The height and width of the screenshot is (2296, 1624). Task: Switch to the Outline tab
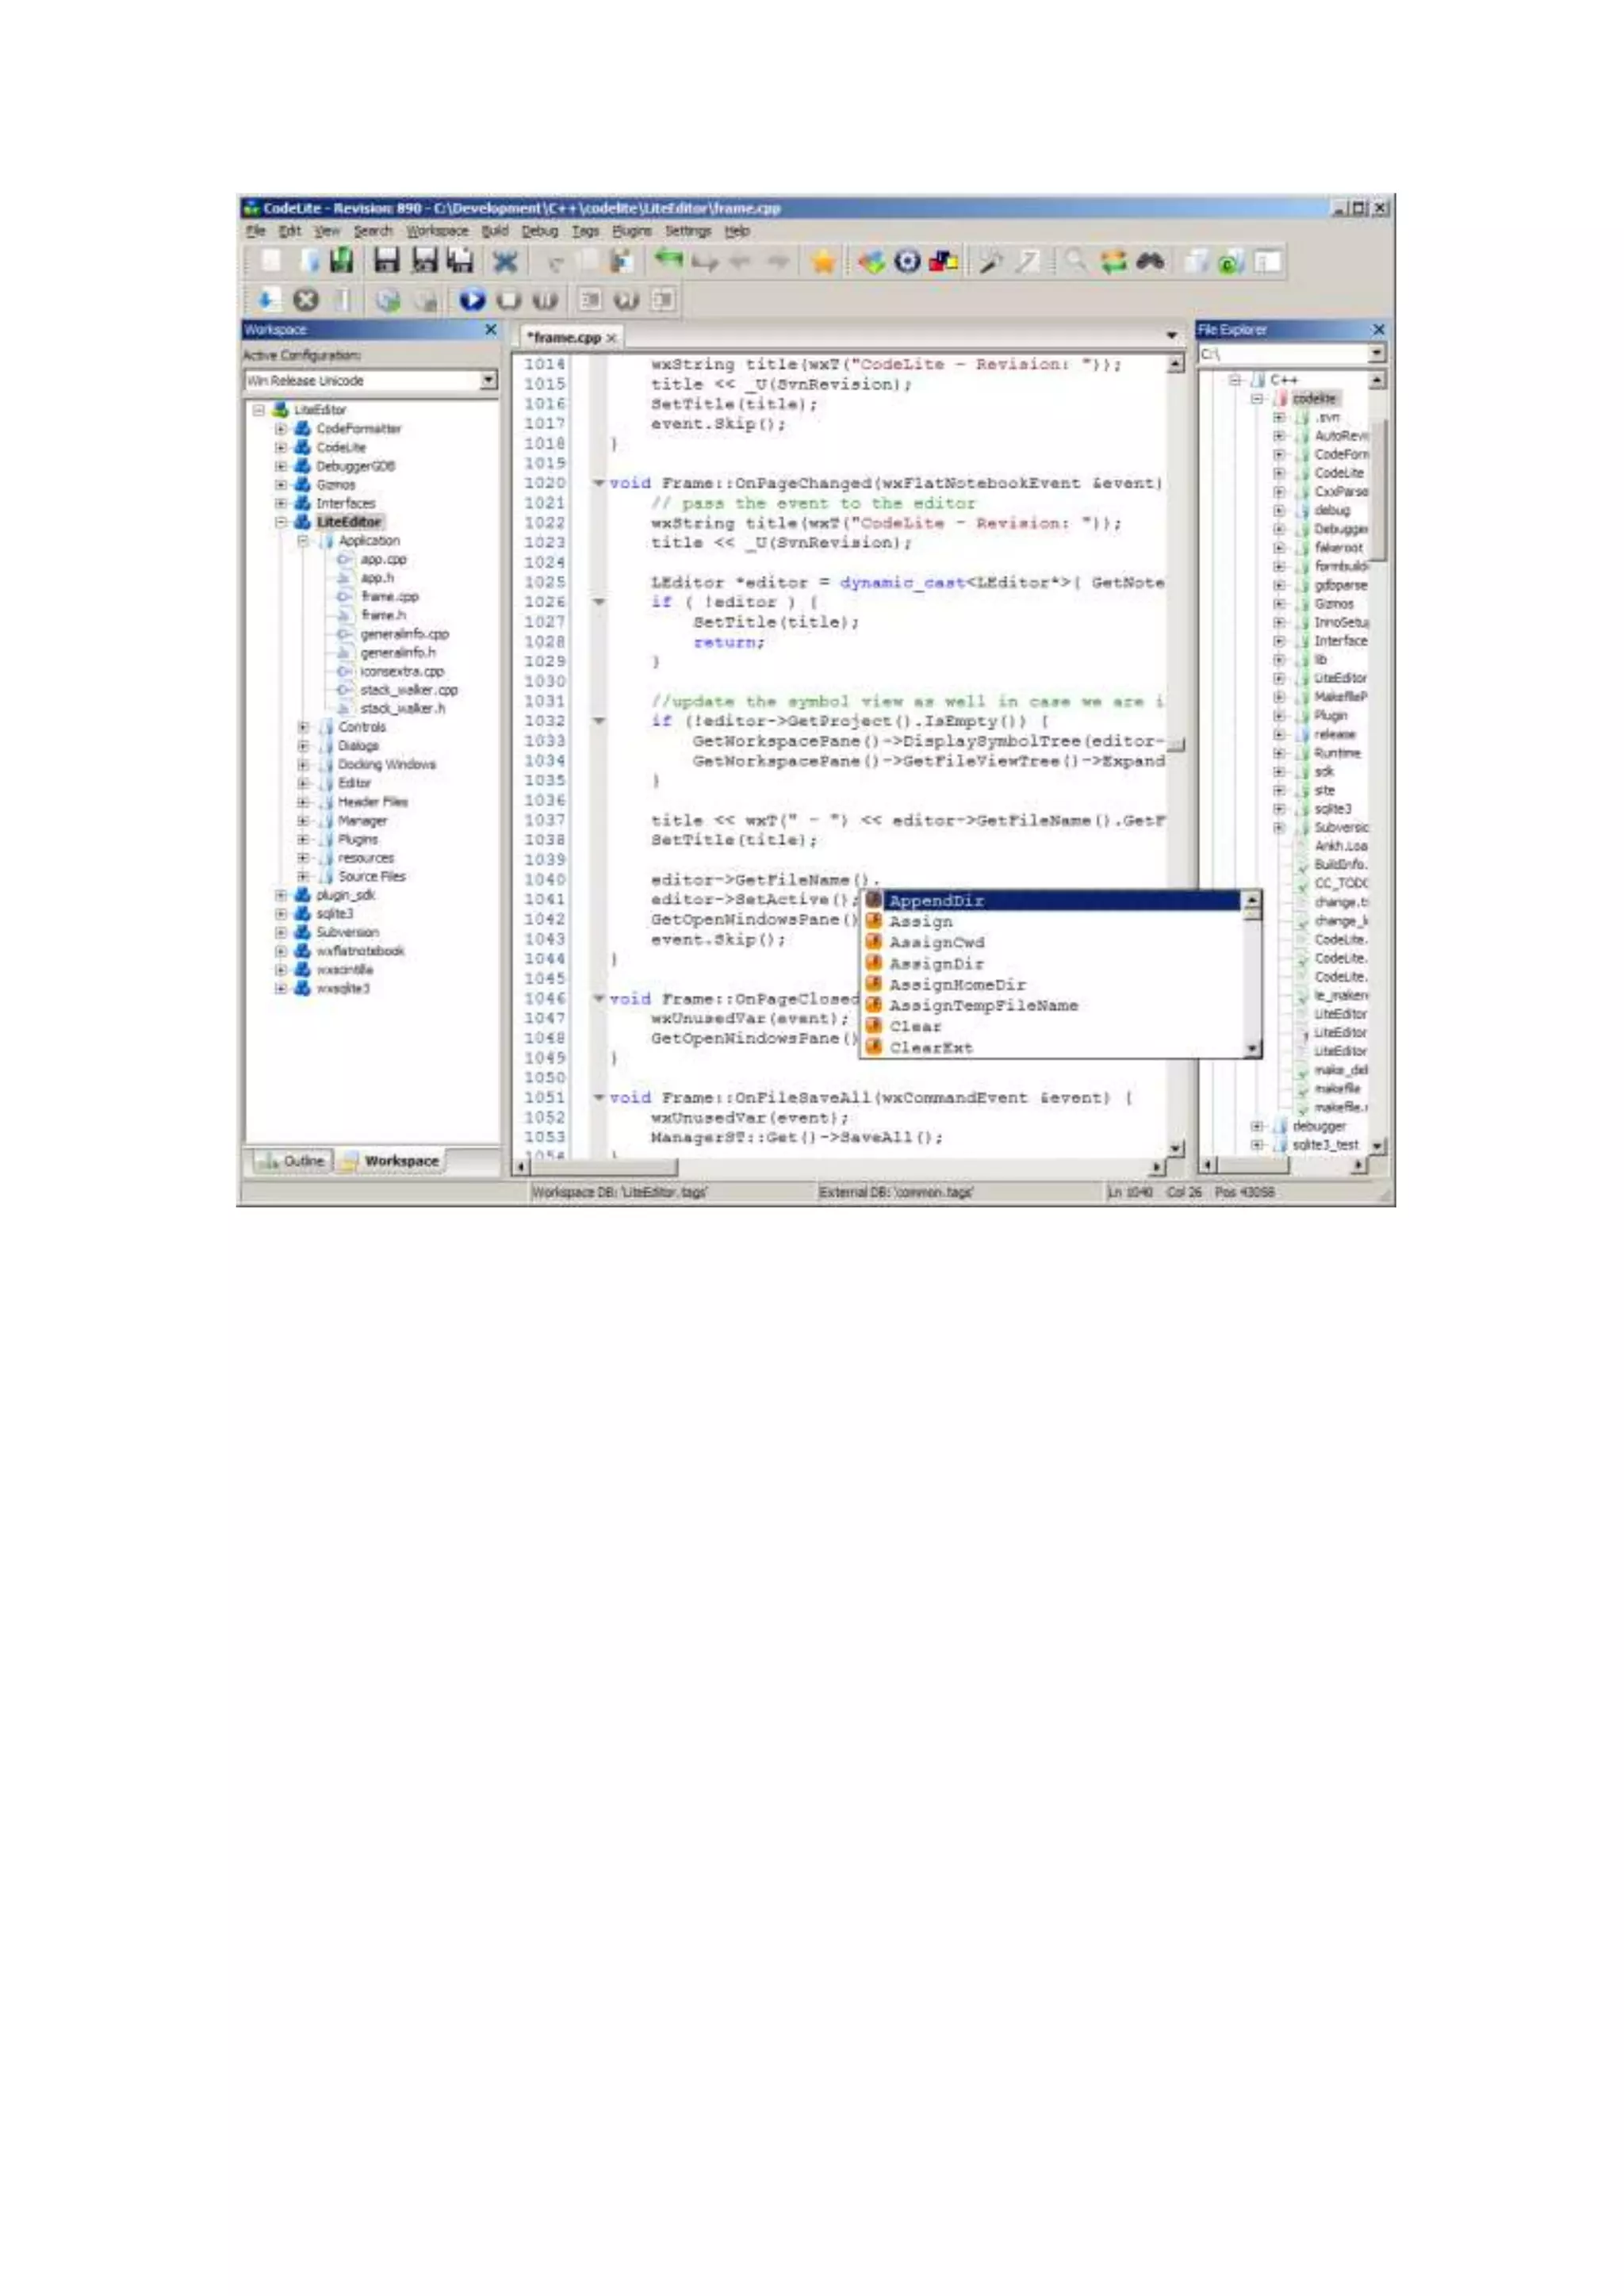point(291,1161)
